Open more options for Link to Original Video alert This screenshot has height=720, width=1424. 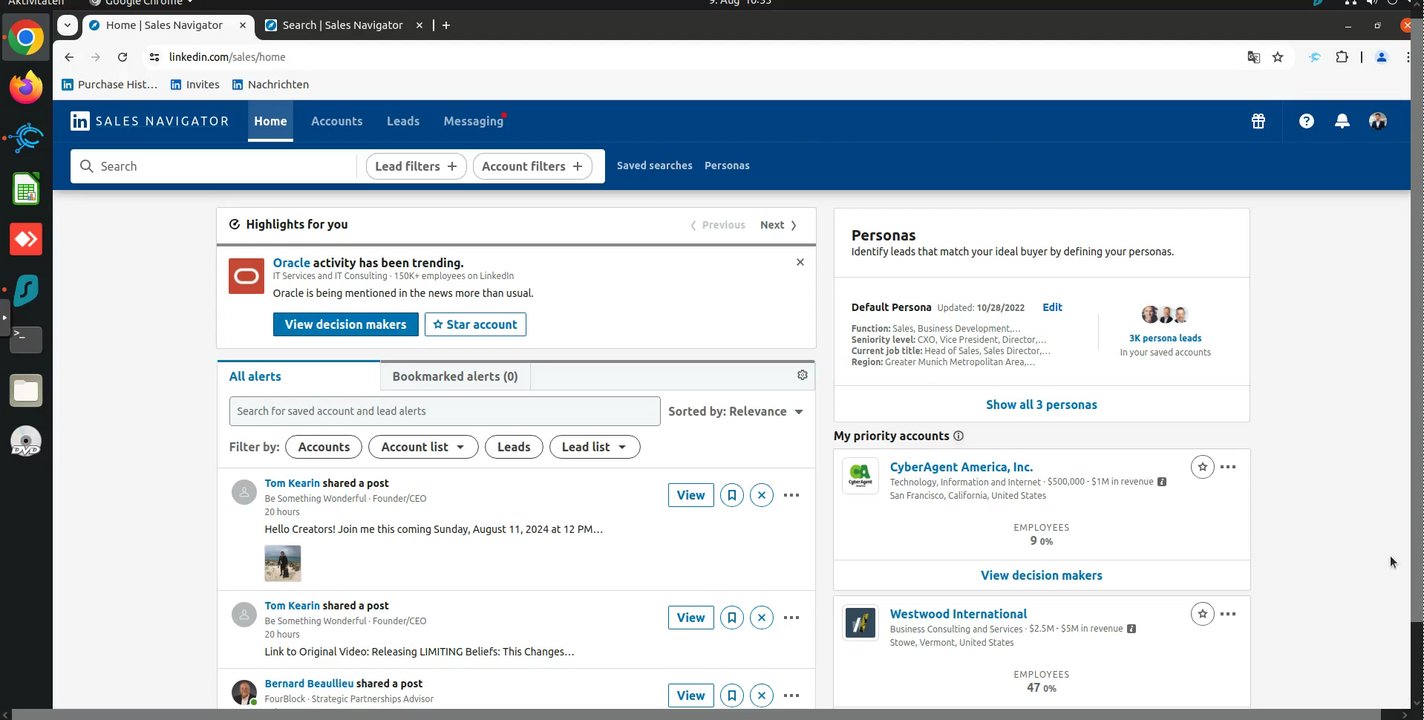coord(791,618)
